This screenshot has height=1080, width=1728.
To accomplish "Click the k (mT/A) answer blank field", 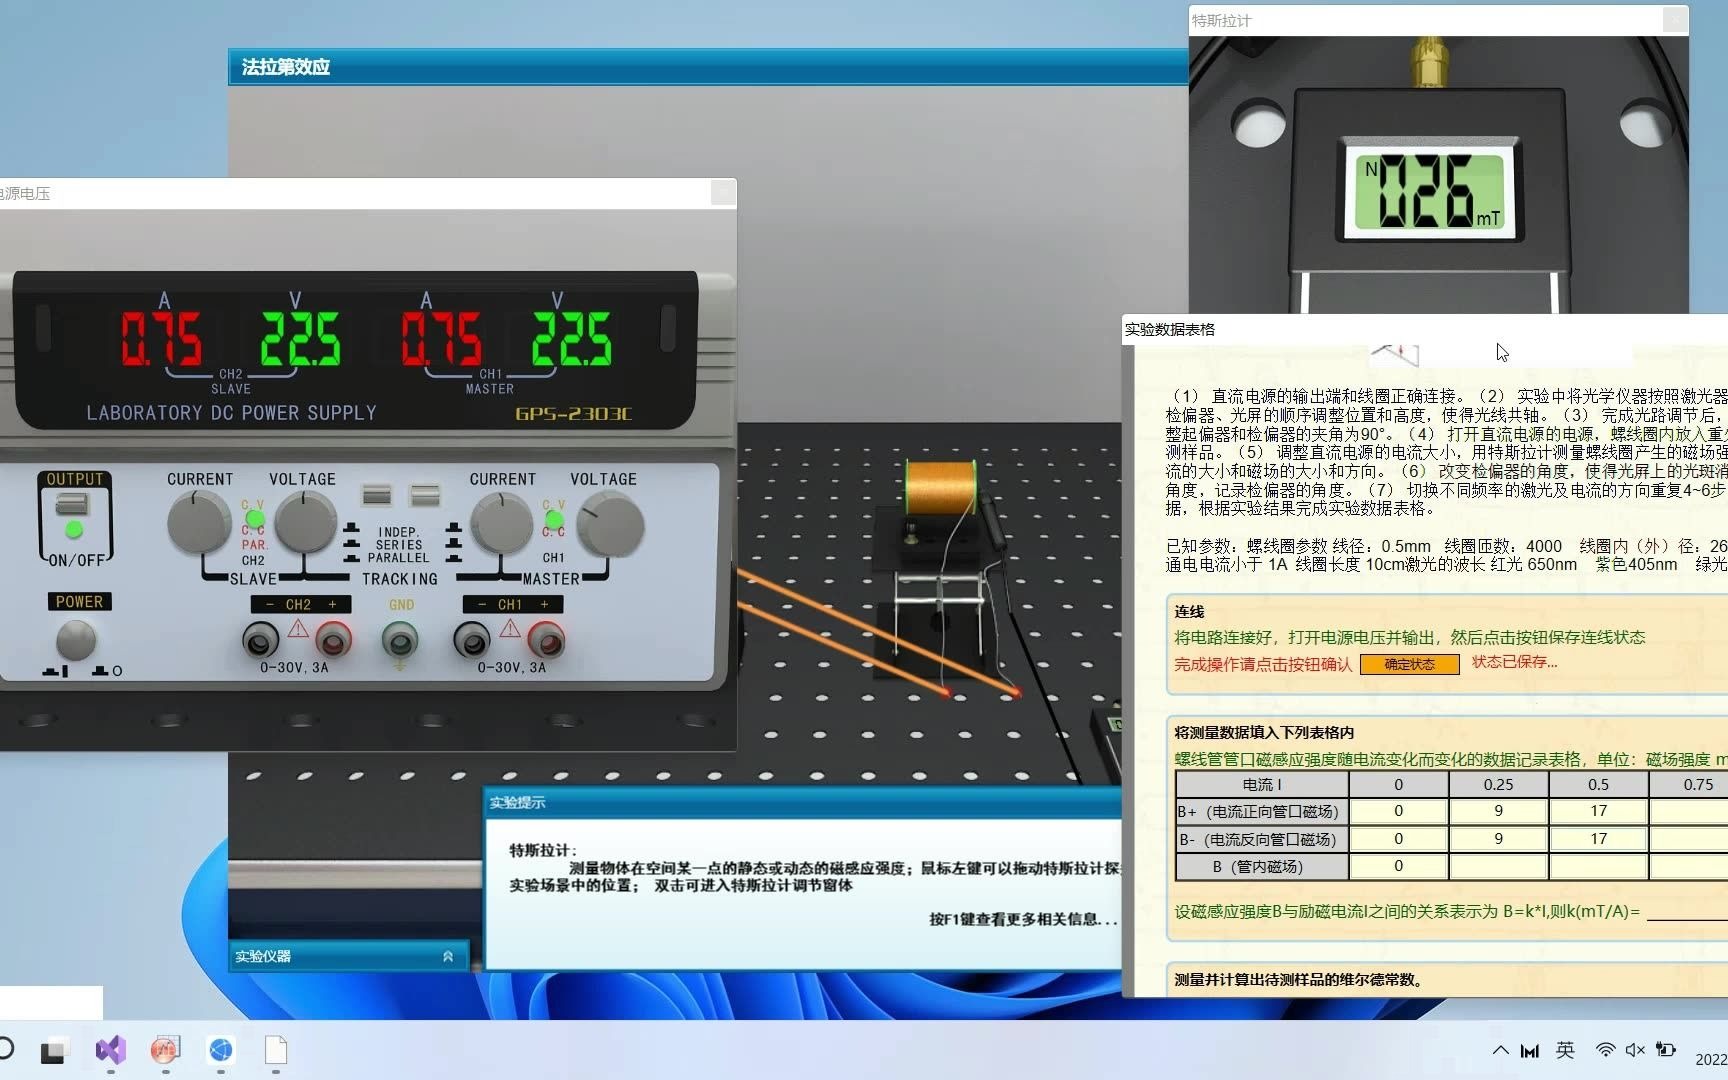I will click(1687, 912).
